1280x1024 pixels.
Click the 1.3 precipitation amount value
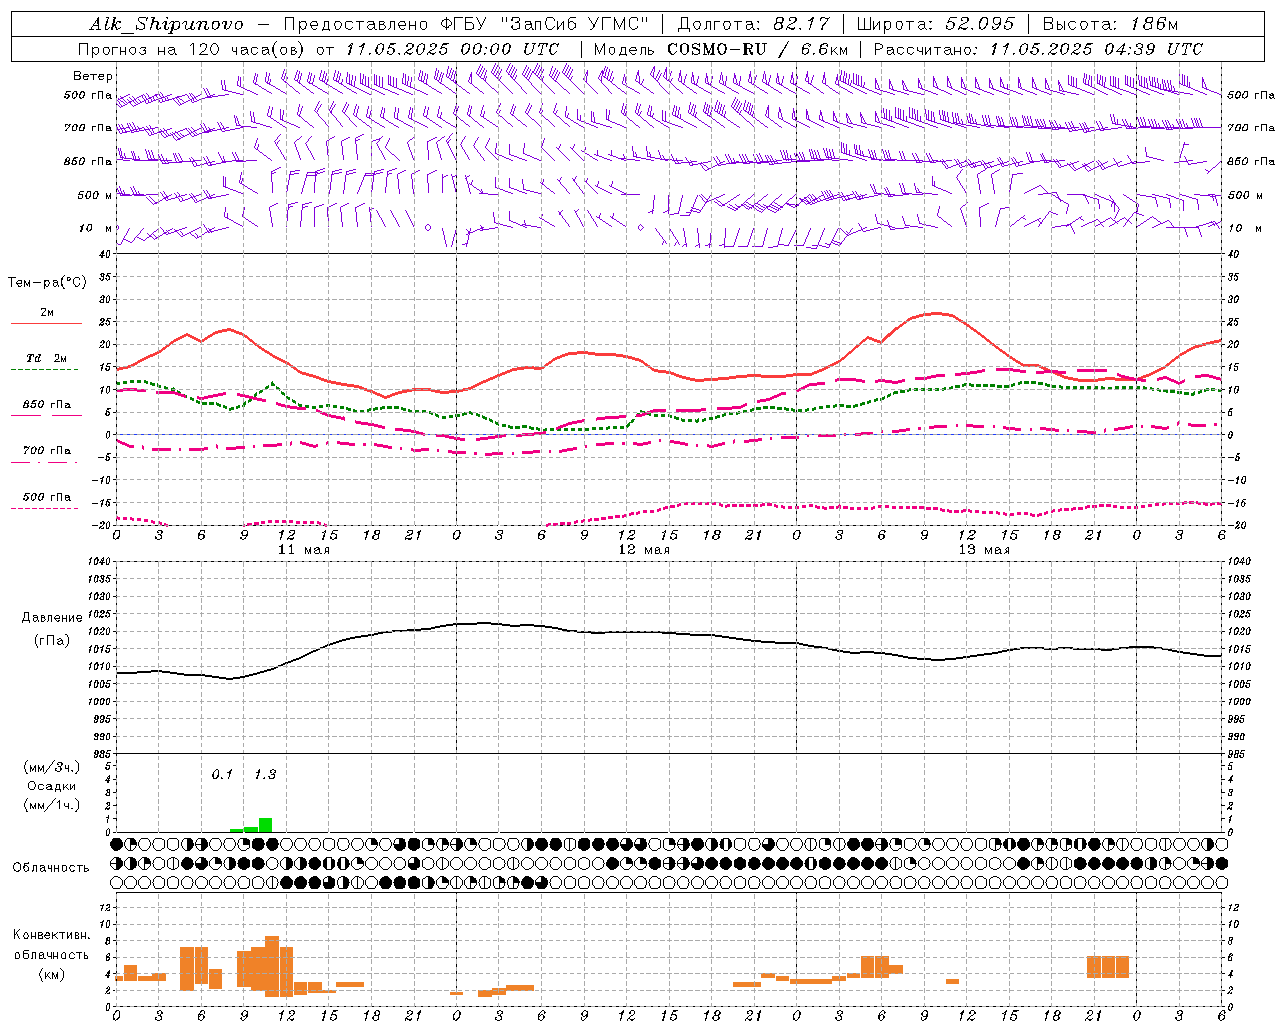pyautogui.click(x=265, y=775)
